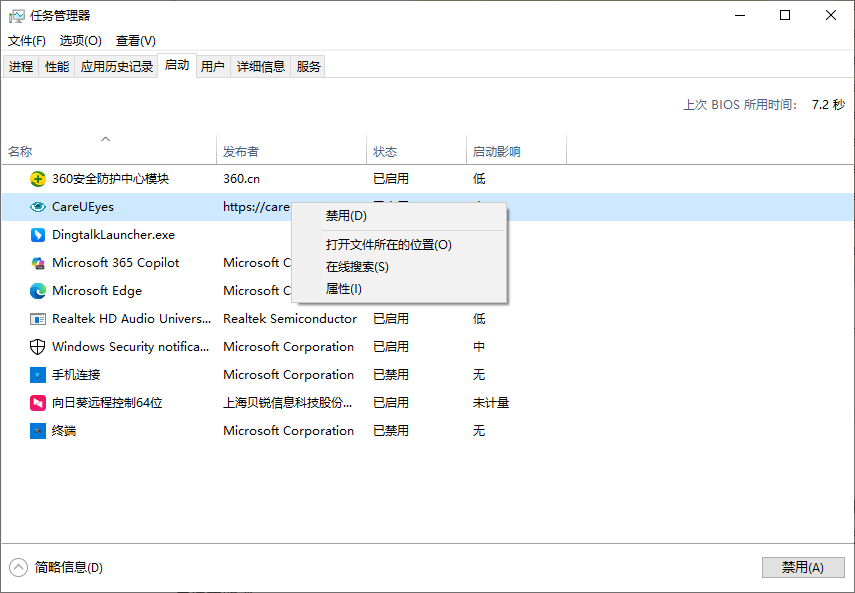Click the 简略信息(D) label
The height and width of the screenshot is (593, 855).
tap(69, 567)
